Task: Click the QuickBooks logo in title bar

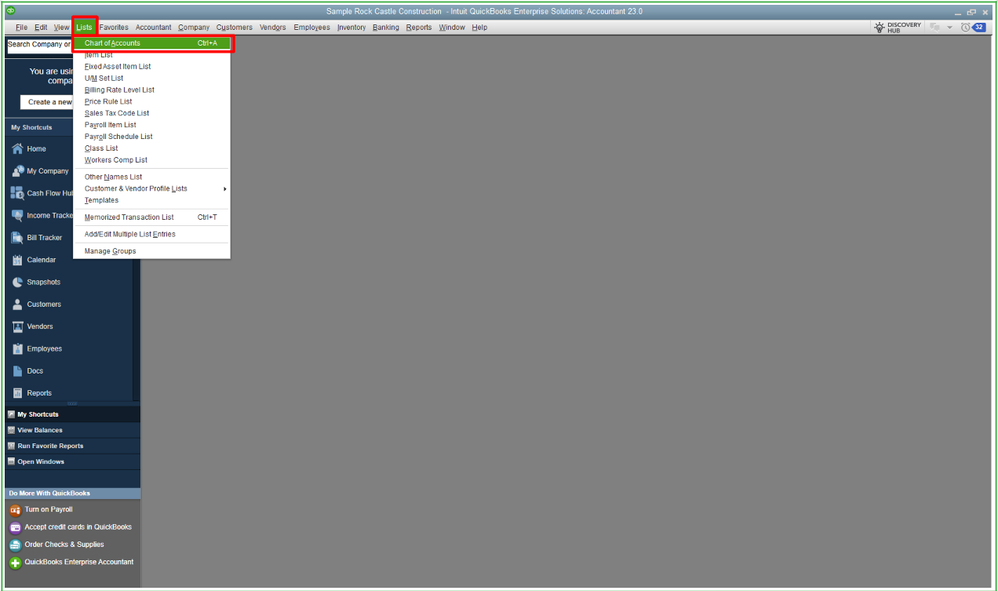Action: 11,11
